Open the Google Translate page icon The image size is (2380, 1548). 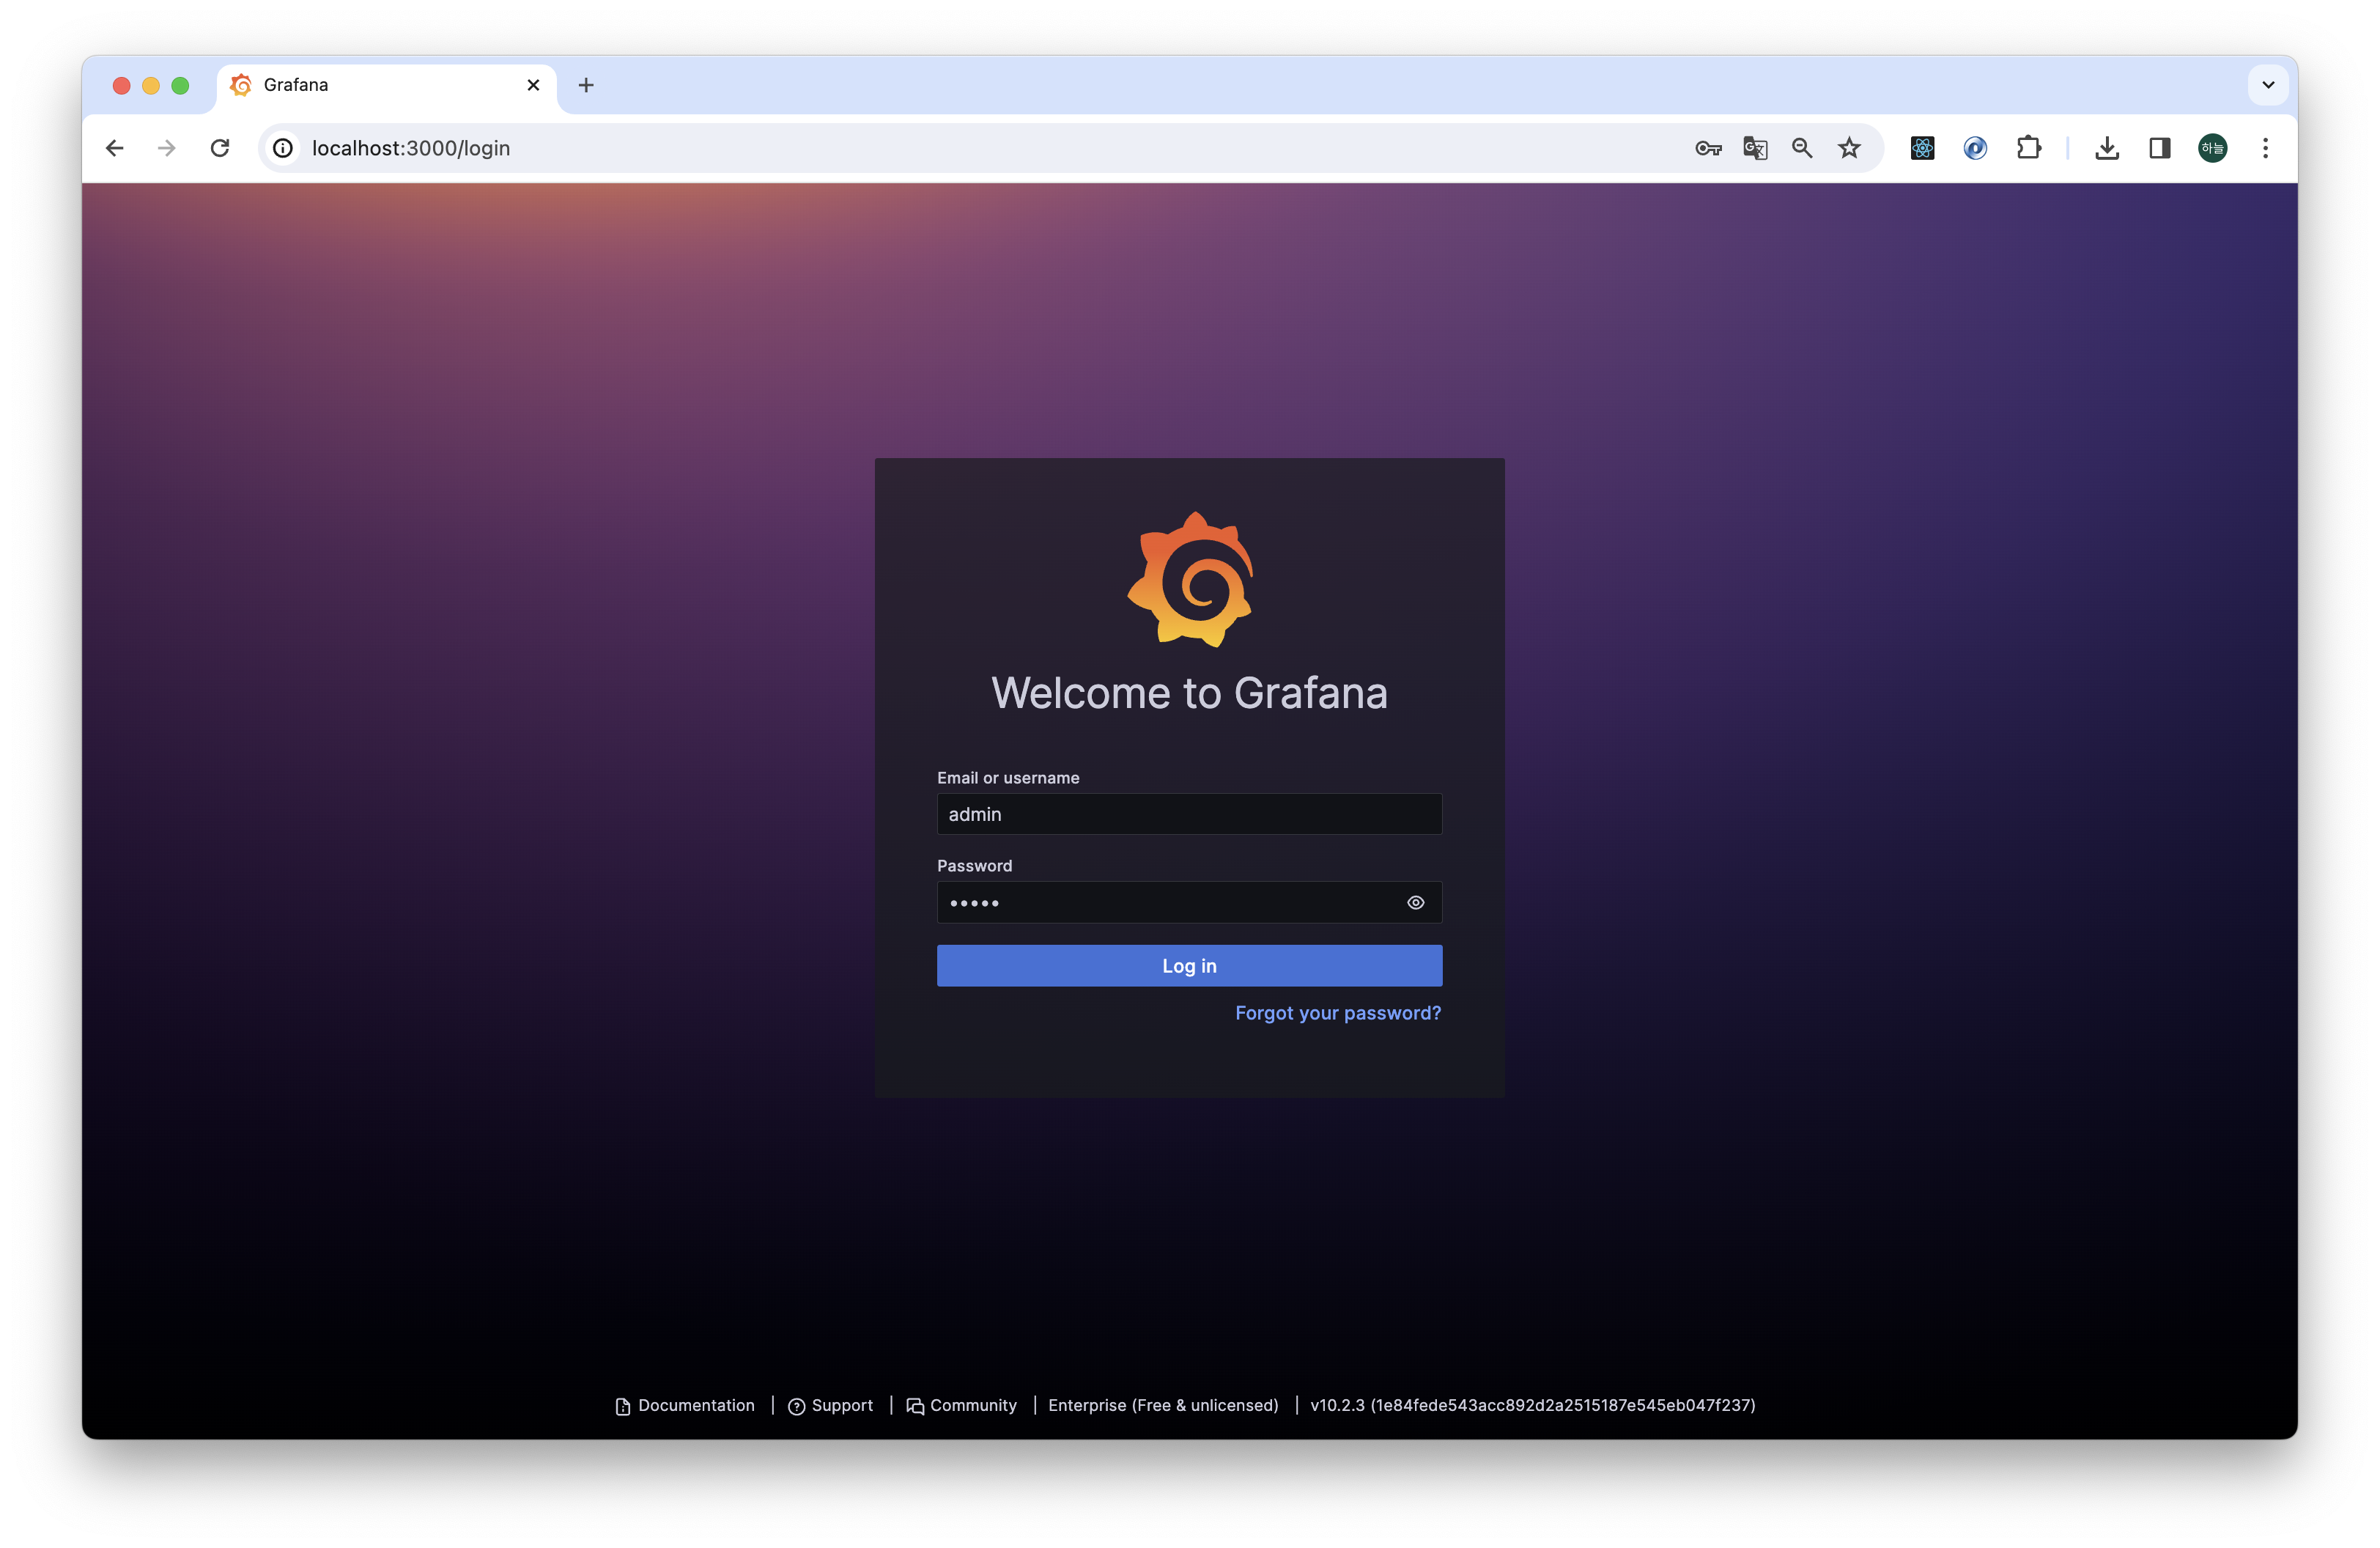pyautogui.click(x=1755, y=148)
